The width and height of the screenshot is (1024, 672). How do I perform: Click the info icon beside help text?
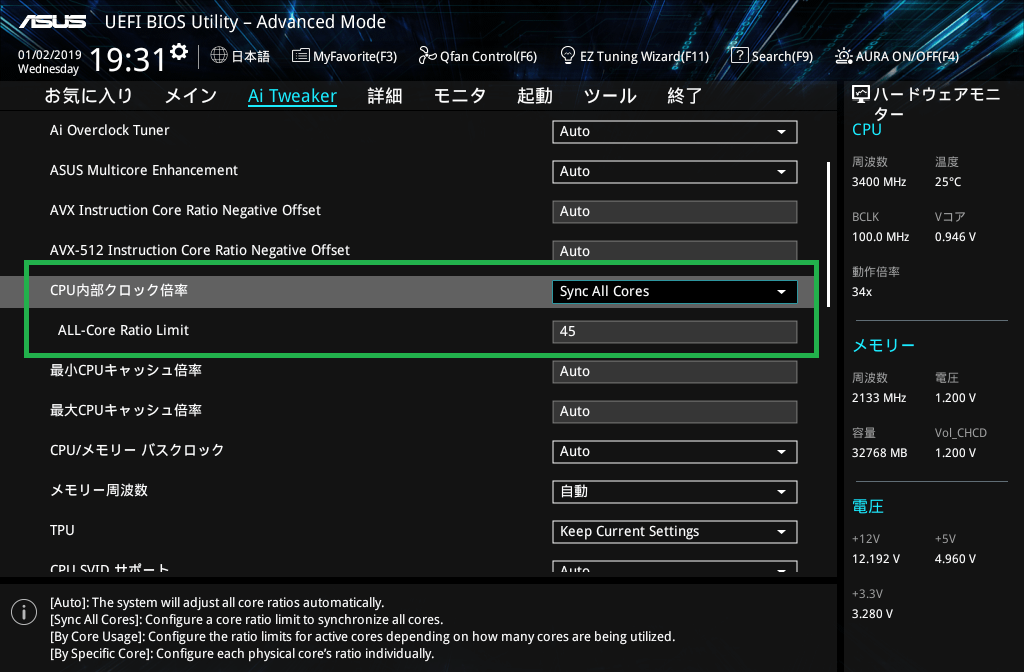pos(24,612)
